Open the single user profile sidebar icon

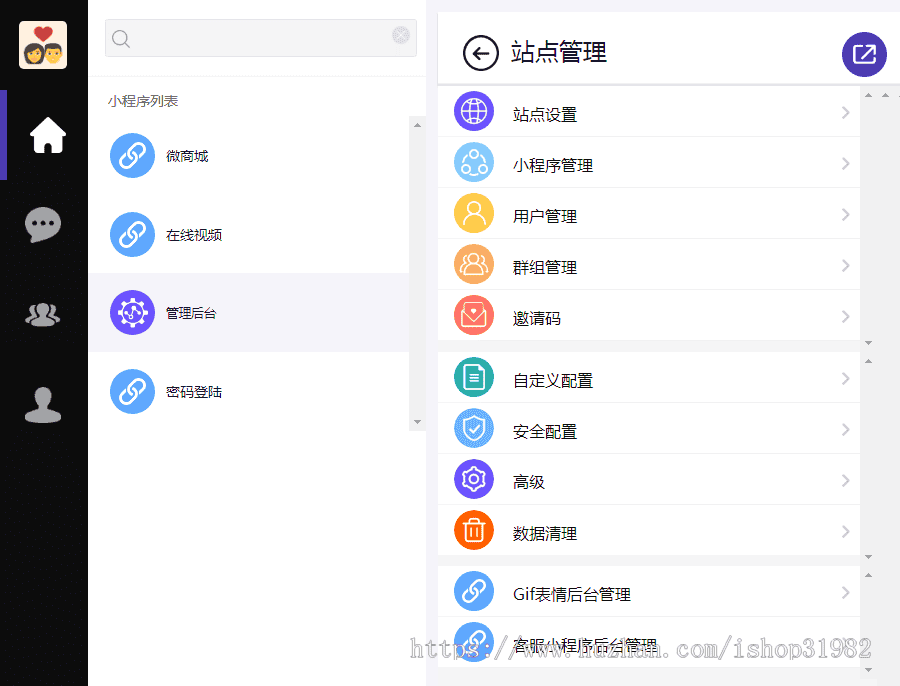43,405
